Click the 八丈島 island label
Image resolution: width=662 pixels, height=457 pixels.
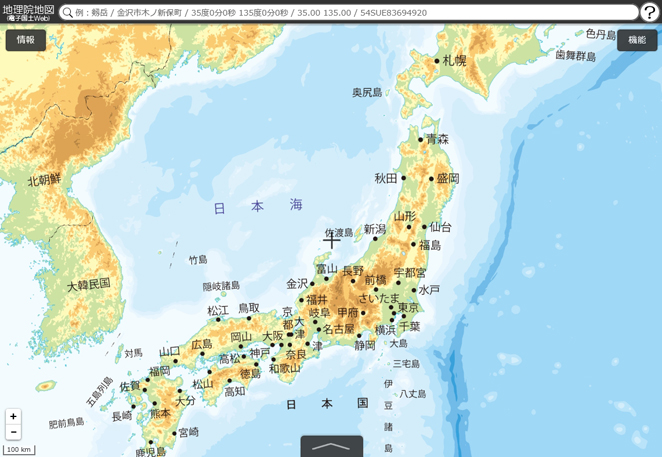pyautogui.click(x=413, y=394)
